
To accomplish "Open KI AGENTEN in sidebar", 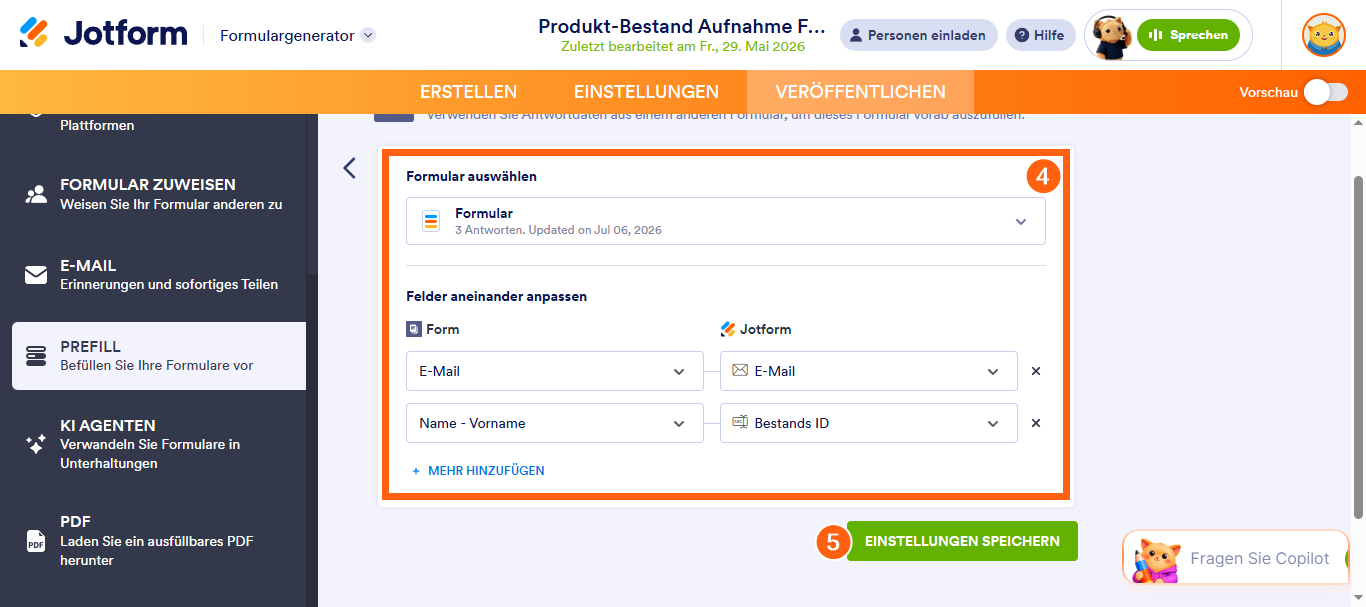I will 159,444.
